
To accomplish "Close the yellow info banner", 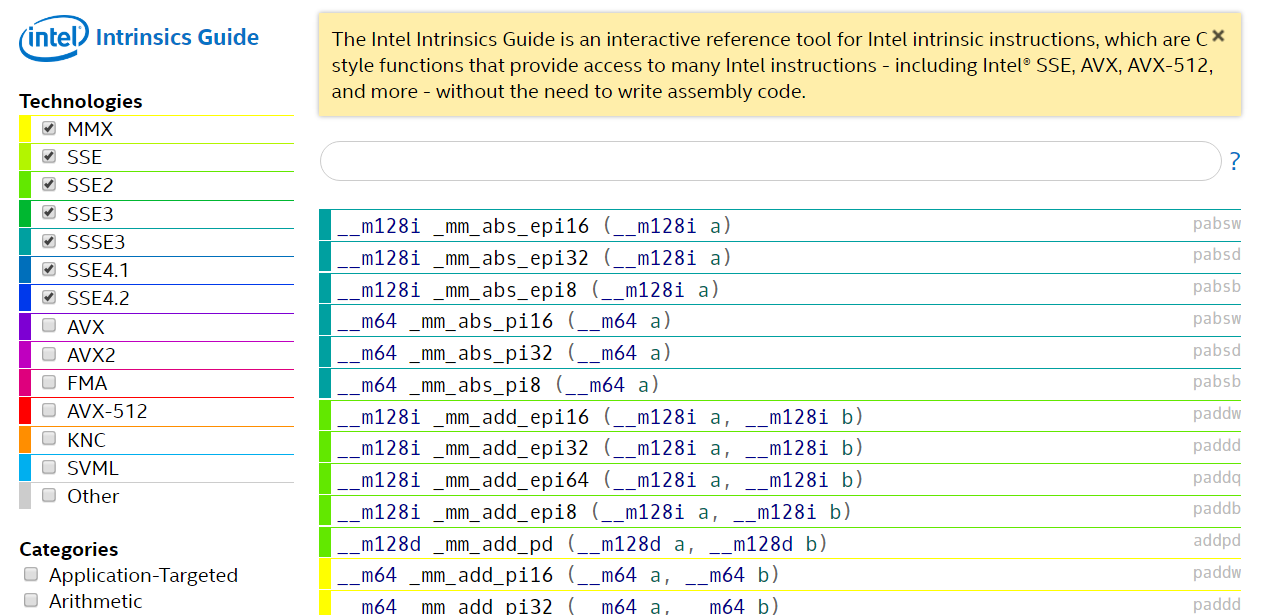I will [x=1218, y=35].
